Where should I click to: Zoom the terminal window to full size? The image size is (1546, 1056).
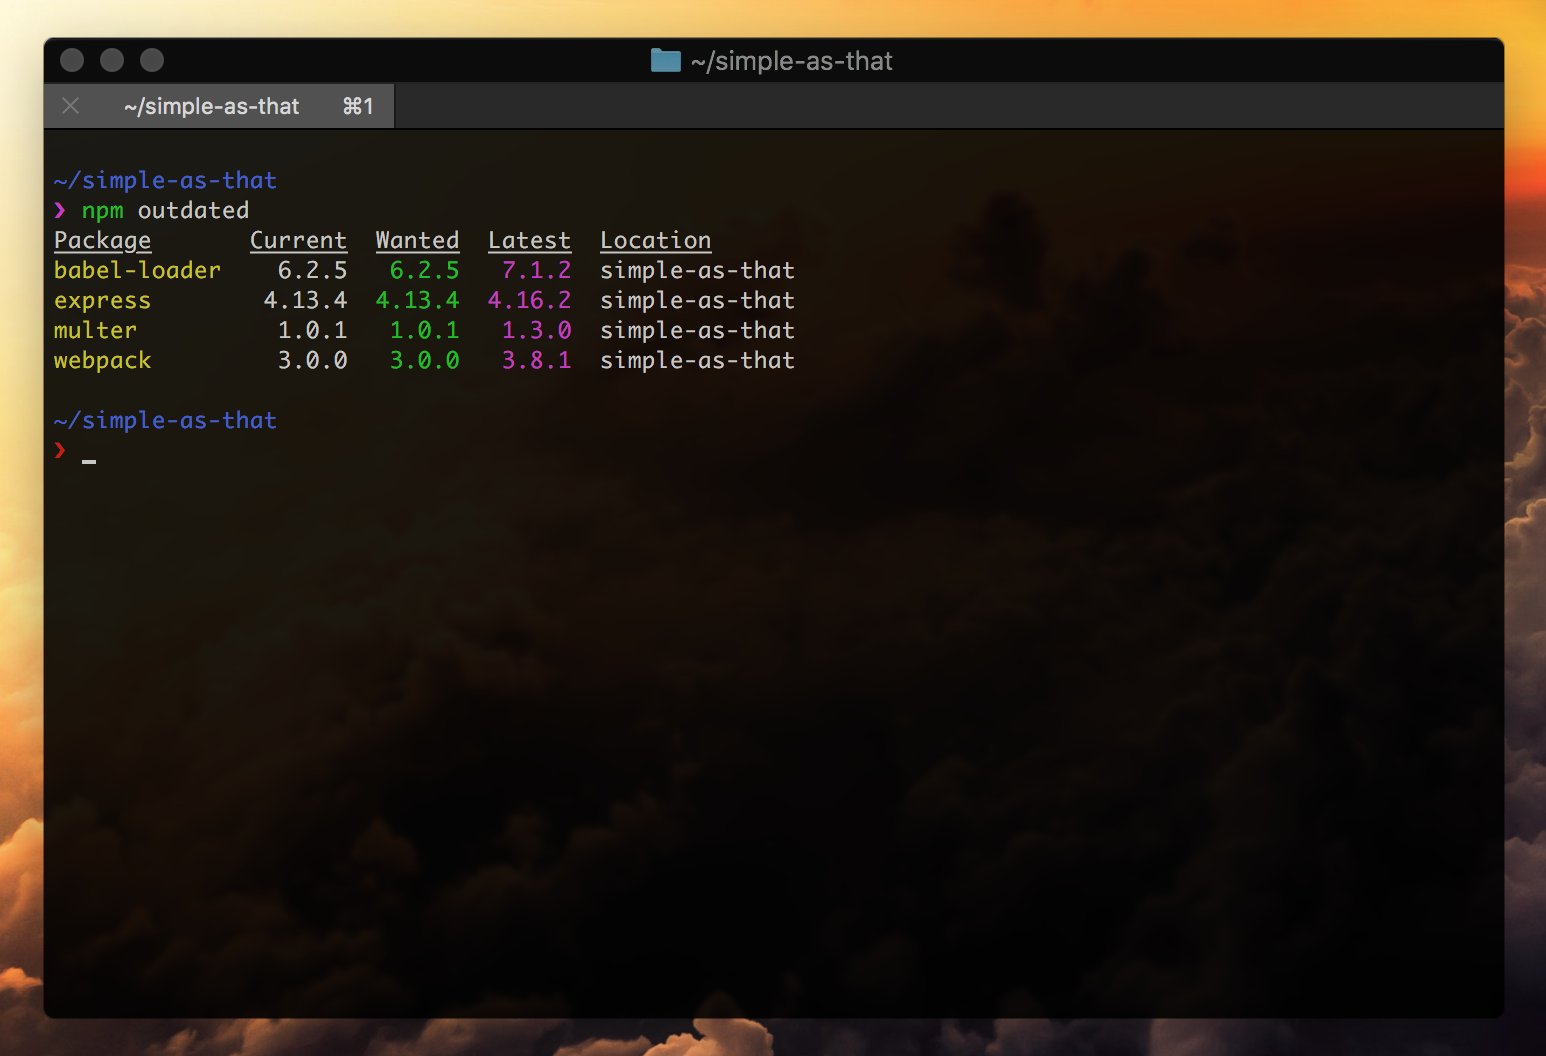(x=152, y=60)
